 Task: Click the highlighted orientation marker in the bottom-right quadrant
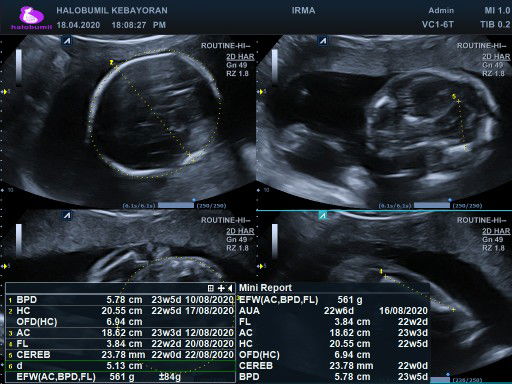[x=323, y=215]
